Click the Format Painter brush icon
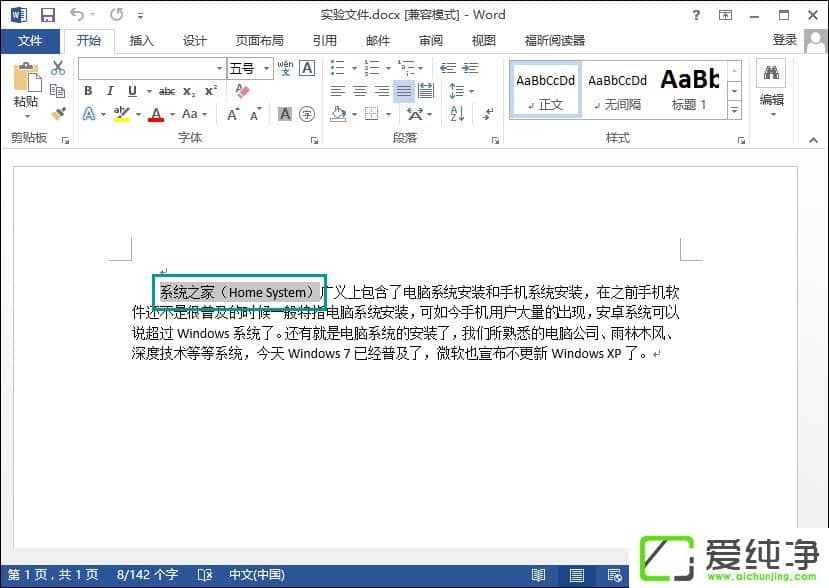 coord(58,113)
